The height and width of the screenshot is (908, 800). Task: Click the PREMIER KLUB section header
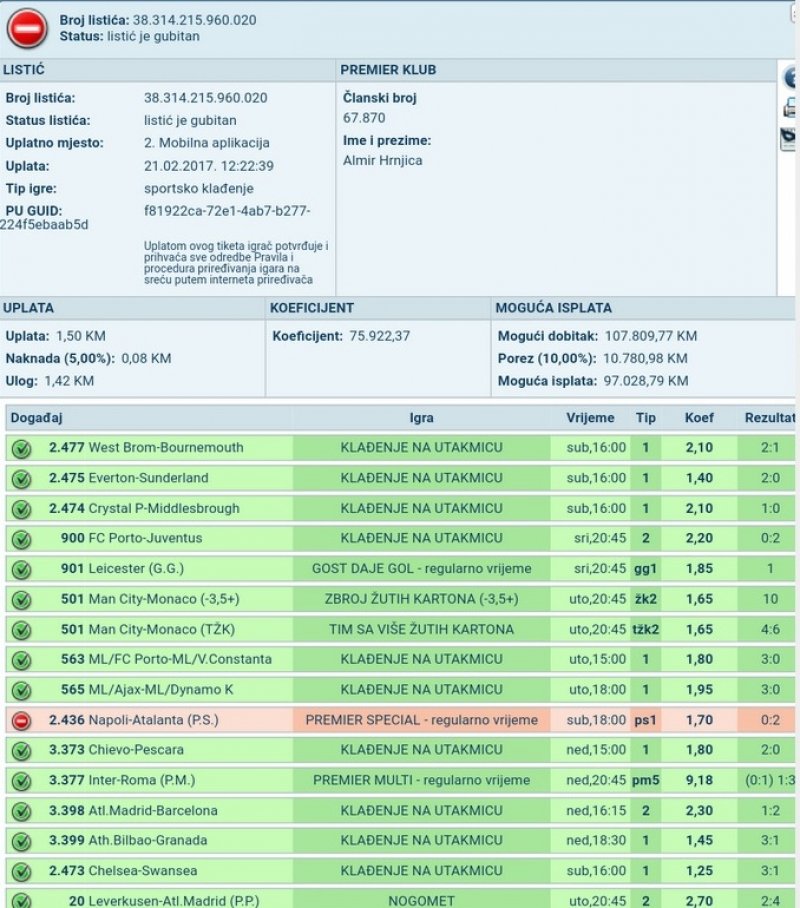(x=388, y=70)
